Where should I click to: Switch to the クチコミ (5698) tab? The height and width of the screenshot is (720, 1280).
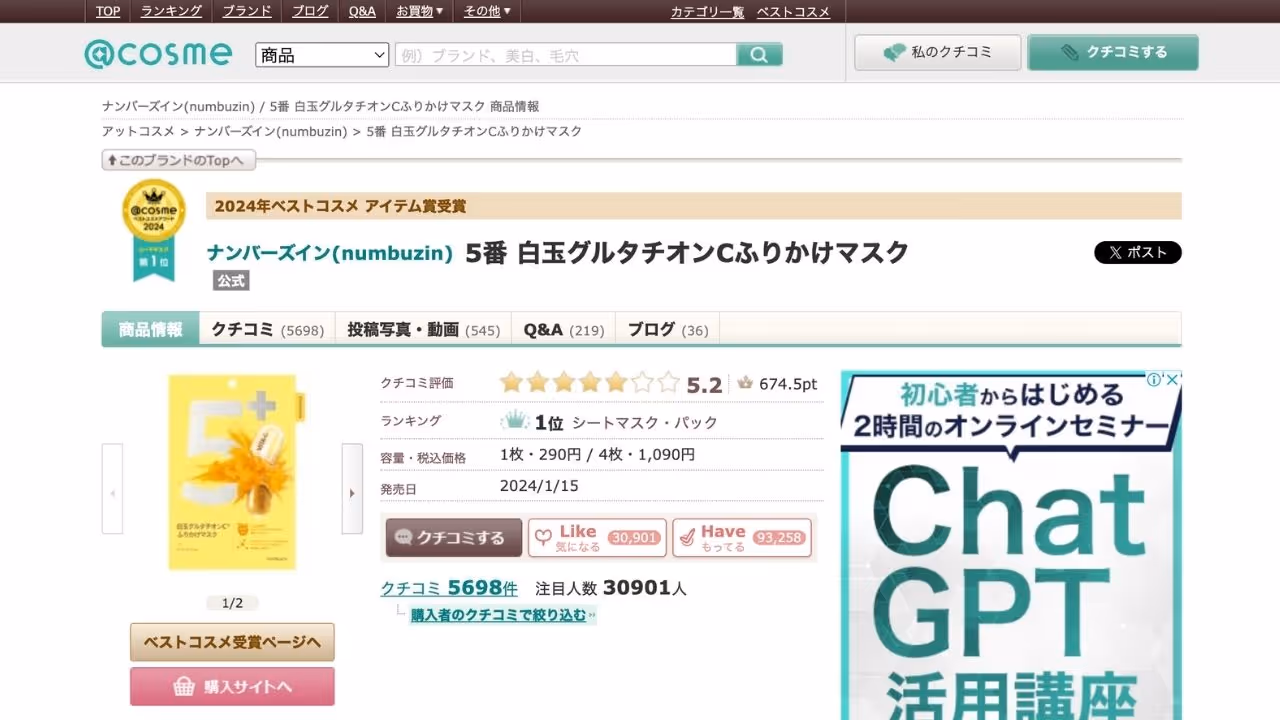pyautogui.click(x=267, y=329)
